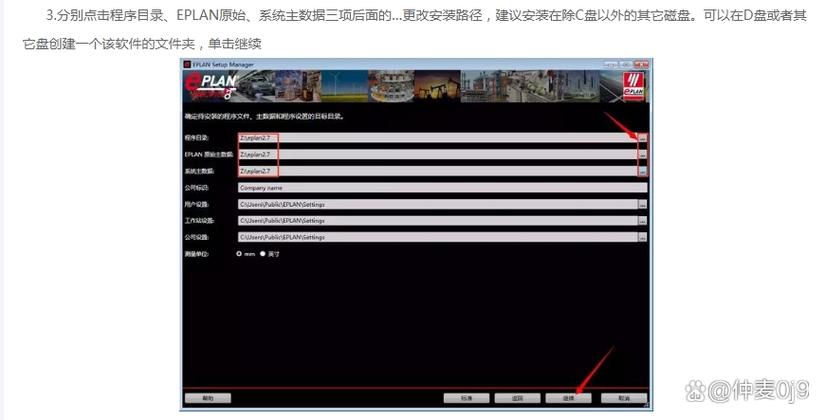
Task: Click the 工作站设置 Settings path field
Action: [438, 221]
